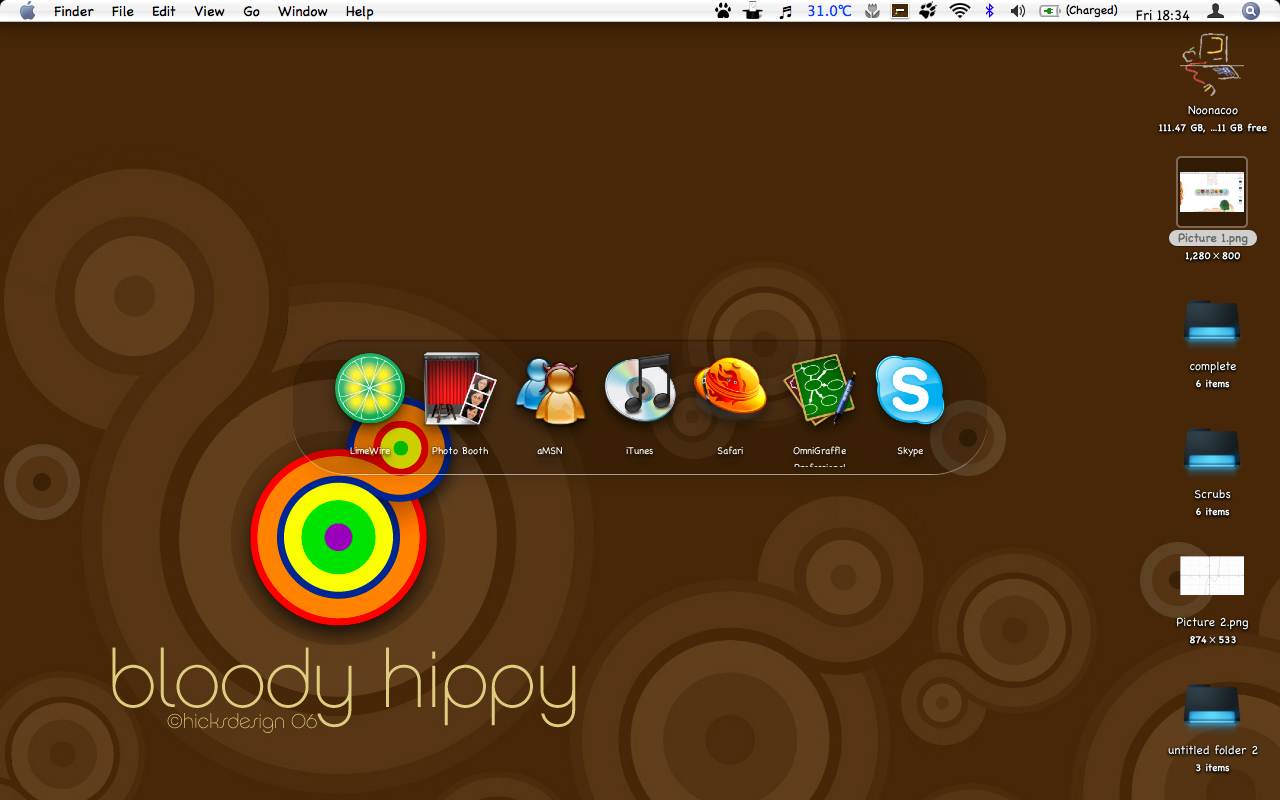Open the Finder menu
The width and height of the screenshot is (1280, 800).
73,11
